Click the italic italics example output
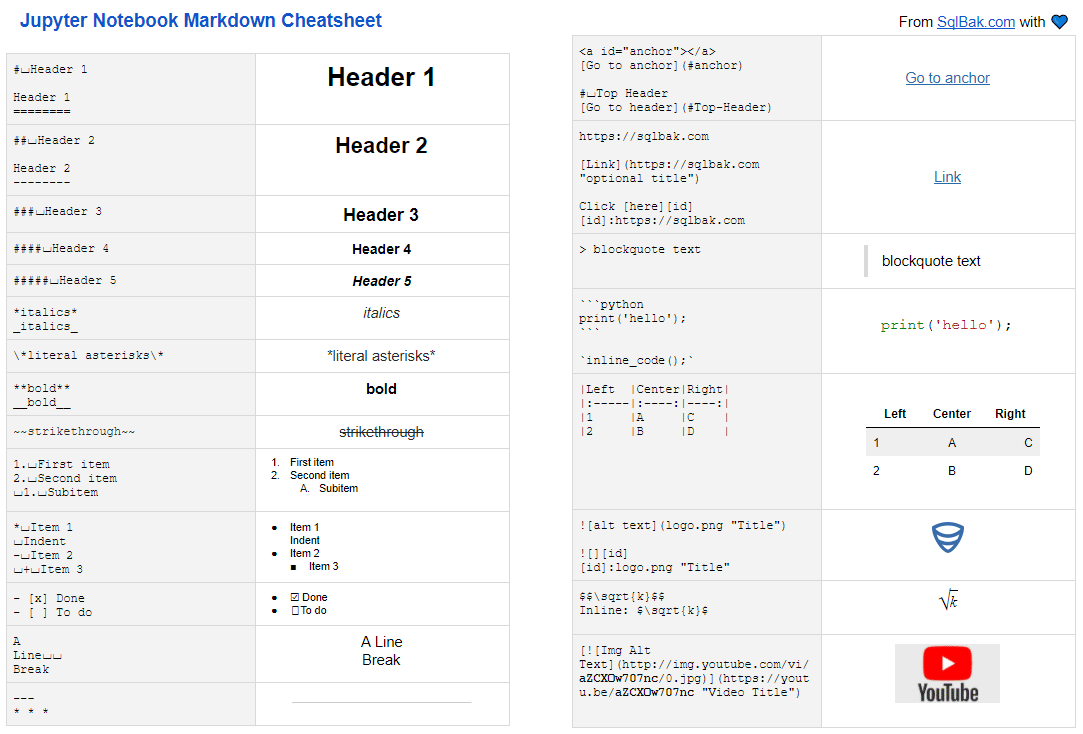The width and height of the screenshot is (1083, 734). [x=381, y=314]
